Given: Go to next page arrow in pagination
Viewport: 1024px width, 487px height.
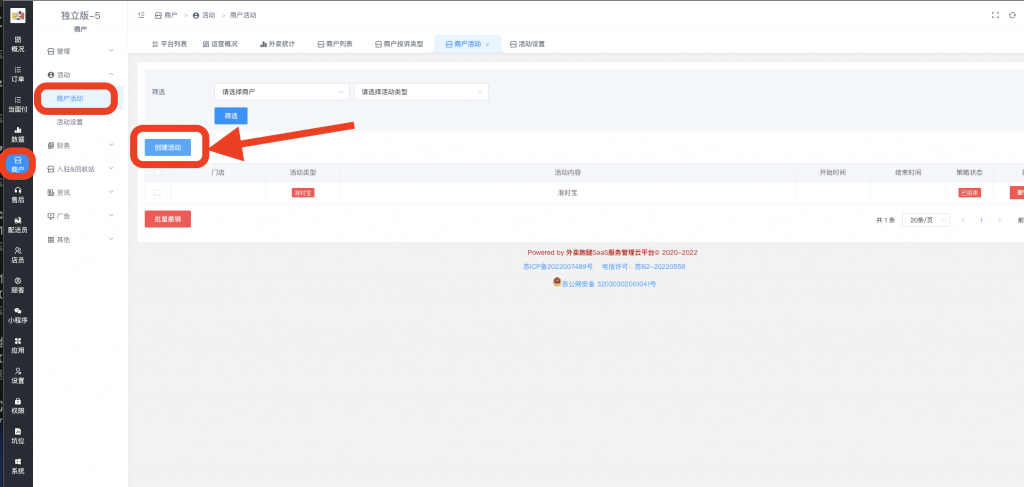Looking at the screenshot, I should 999,220.
